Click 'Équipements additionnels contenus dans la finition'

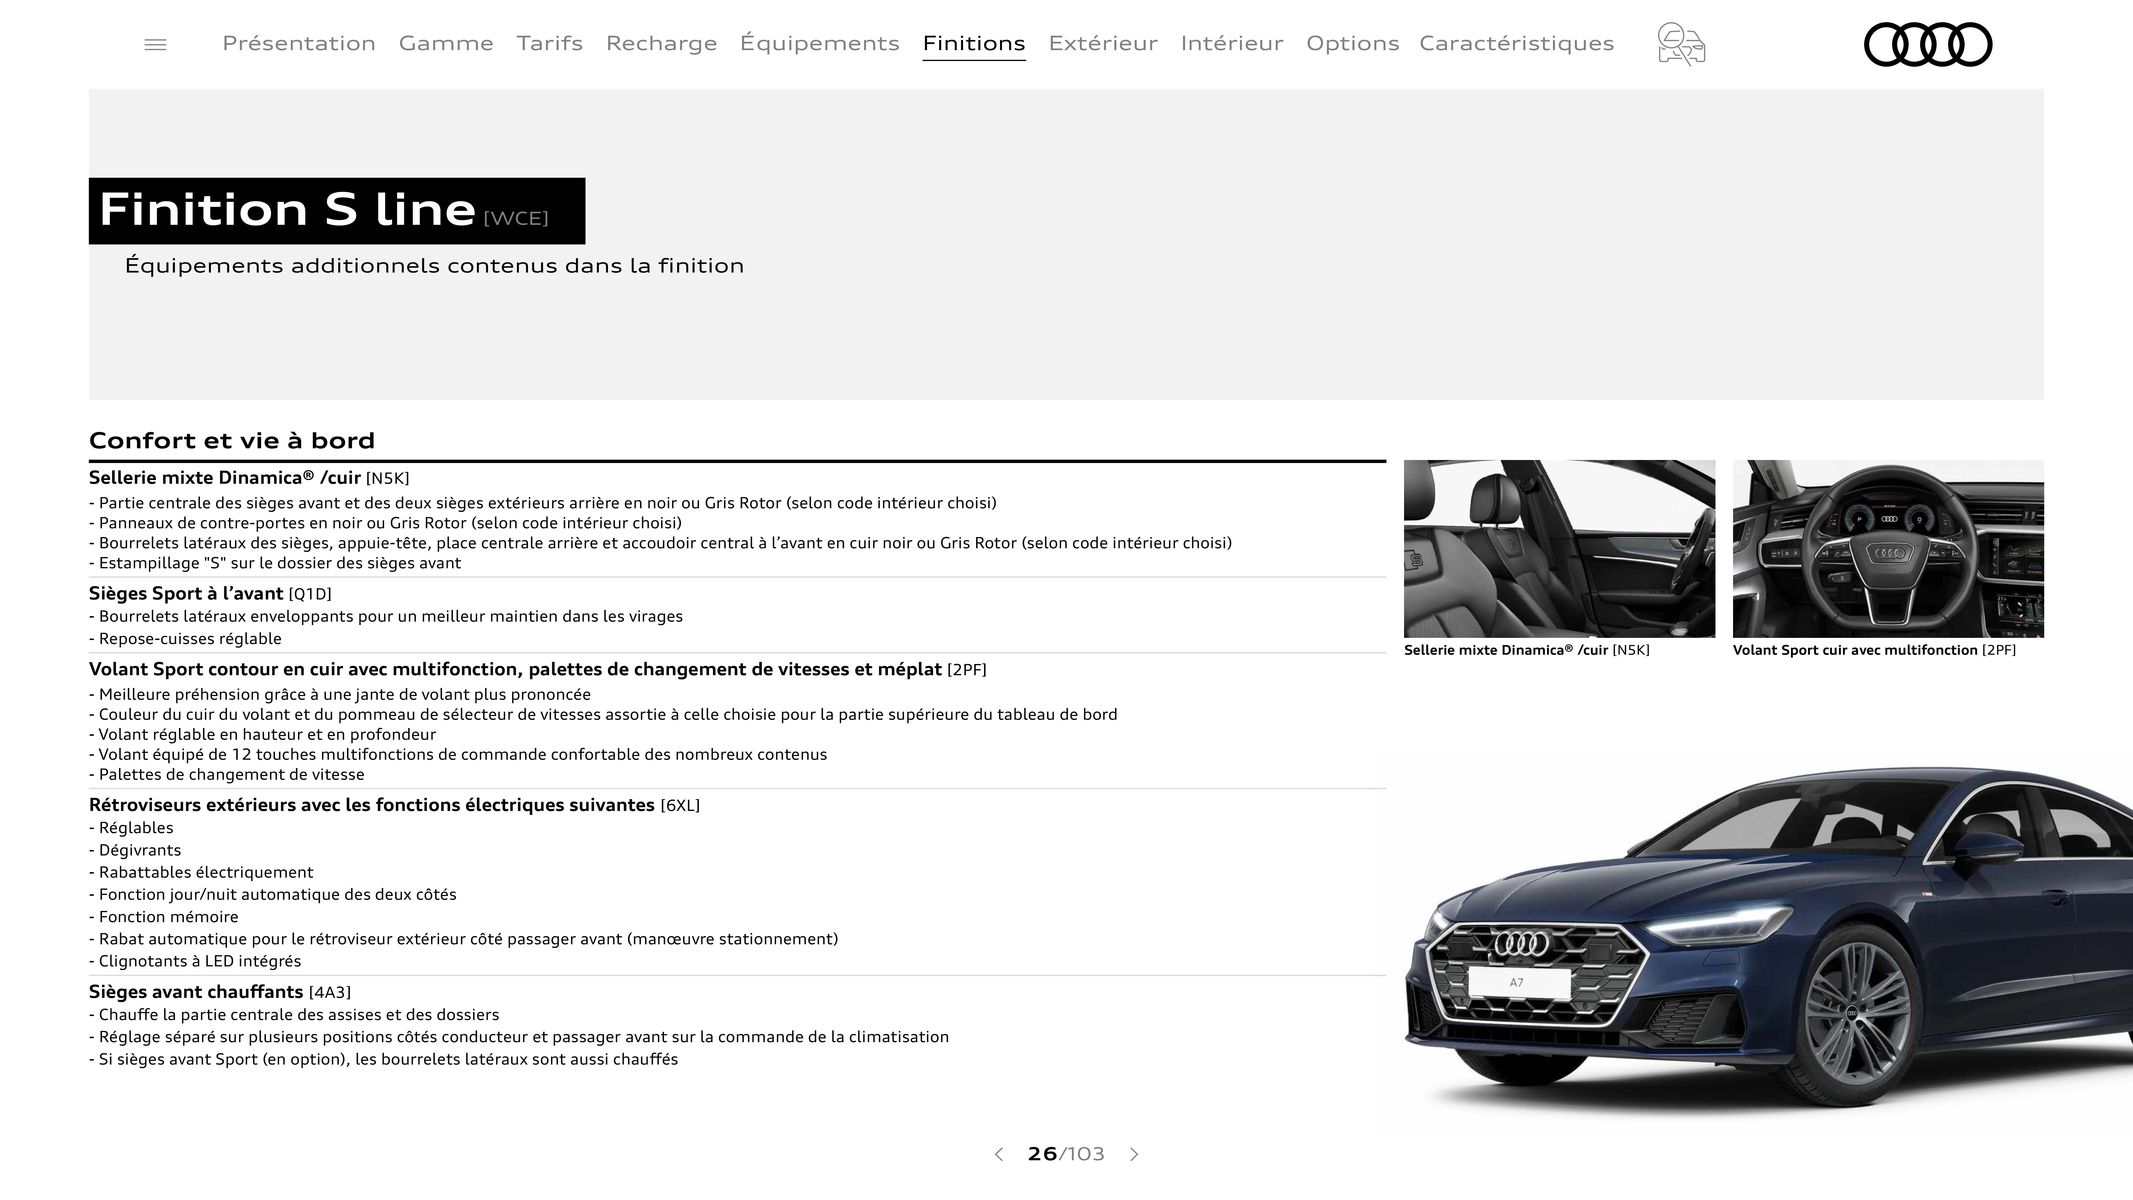point(435,266)
